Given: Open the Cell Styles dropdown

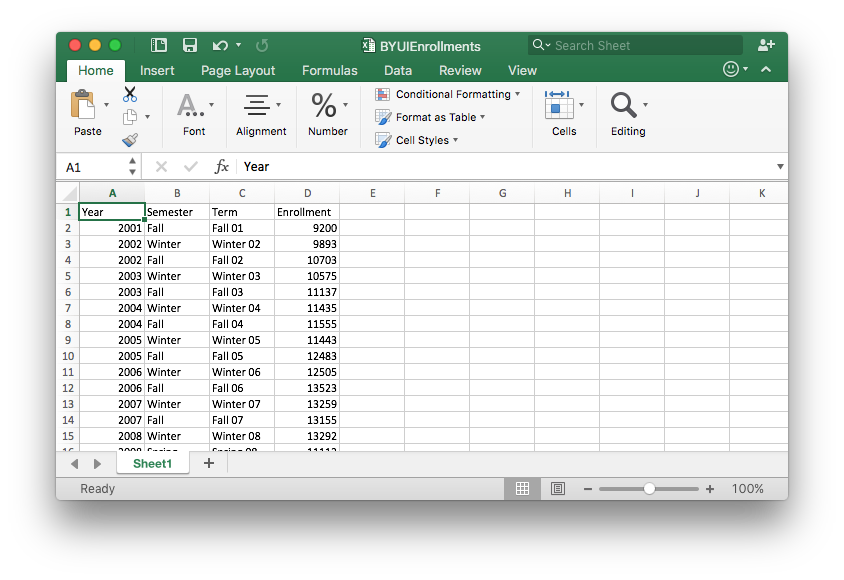Looking at the screenshot, I should [x=417, y=140].
